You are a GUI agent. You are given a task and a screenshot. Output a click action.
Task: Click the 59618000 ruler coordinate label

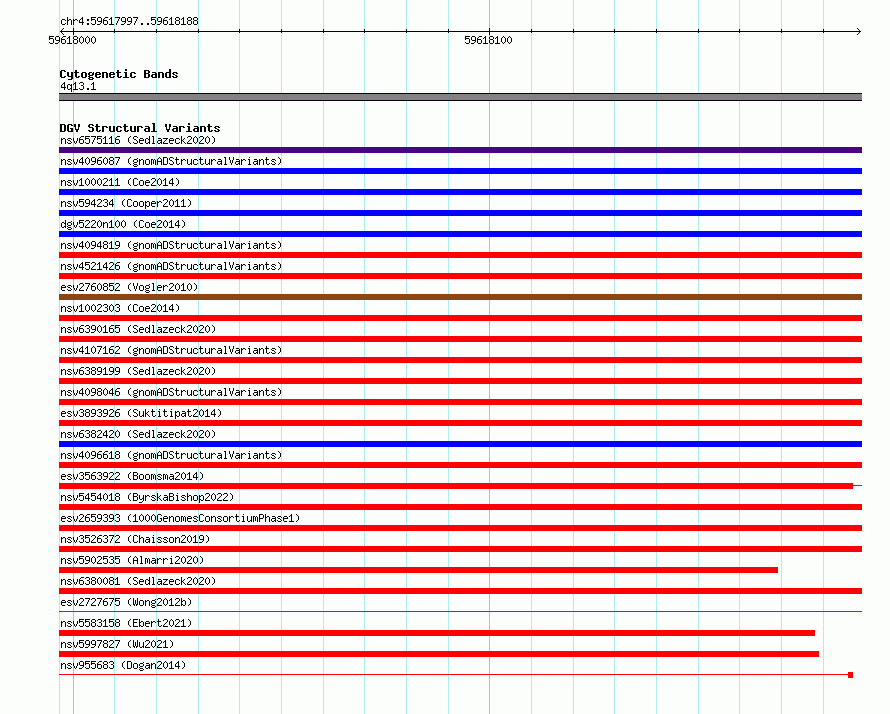click(x=72, y=40)
